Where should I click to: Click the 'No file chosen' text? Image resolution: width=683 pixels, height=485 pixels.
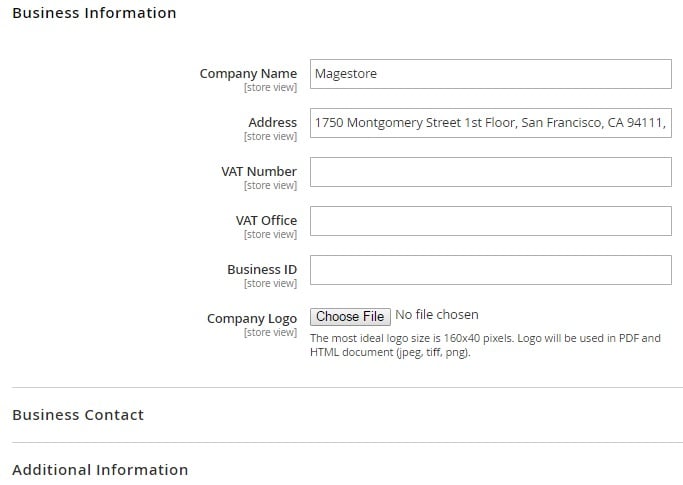click(x=436, y=315)
